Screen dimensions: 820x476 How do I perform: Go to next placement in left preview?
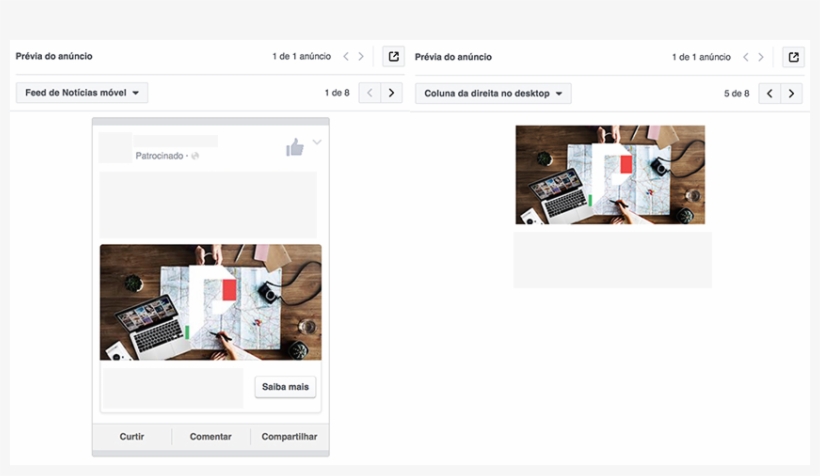tap(392, 93)
